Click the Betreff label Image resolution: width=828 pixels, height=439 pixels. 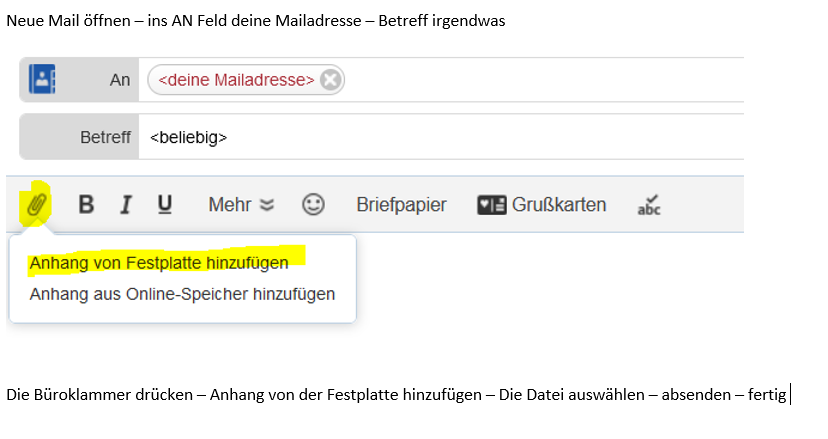click(x=105, y=137)
